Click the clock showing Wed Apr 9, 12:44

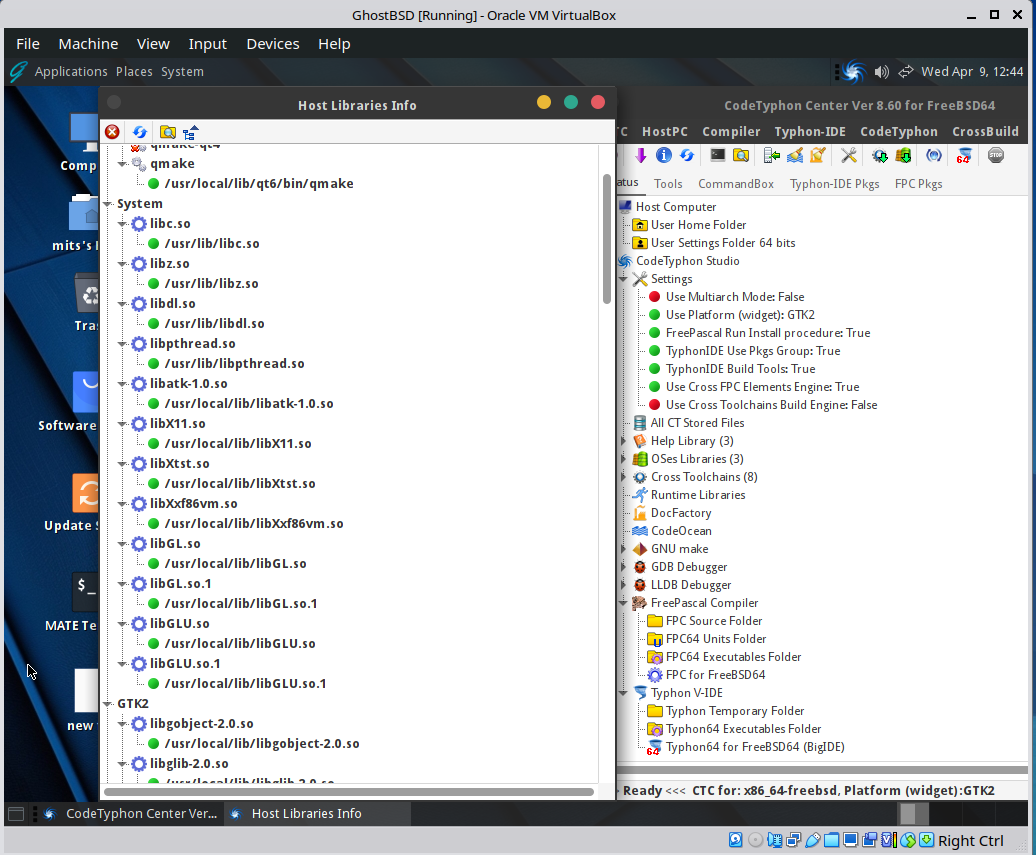click(972, 71)
